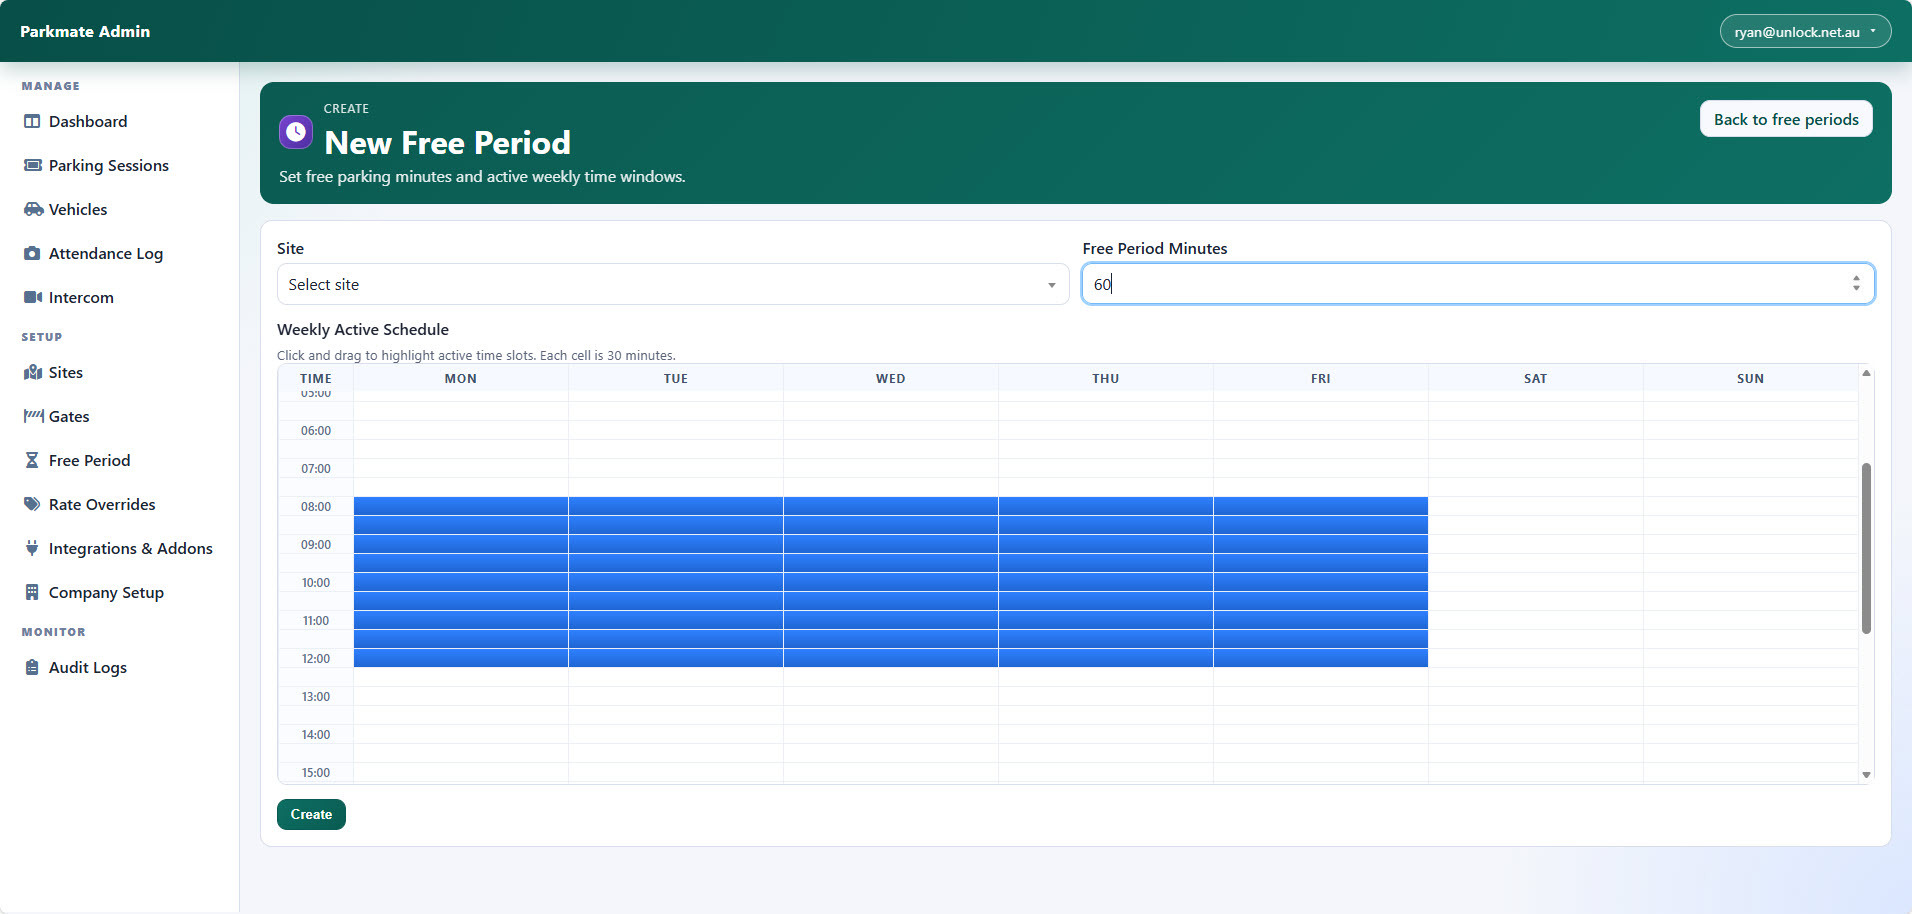The image size is (1912, 914).
Task: Click the Create button
Action: click(311, 814)
